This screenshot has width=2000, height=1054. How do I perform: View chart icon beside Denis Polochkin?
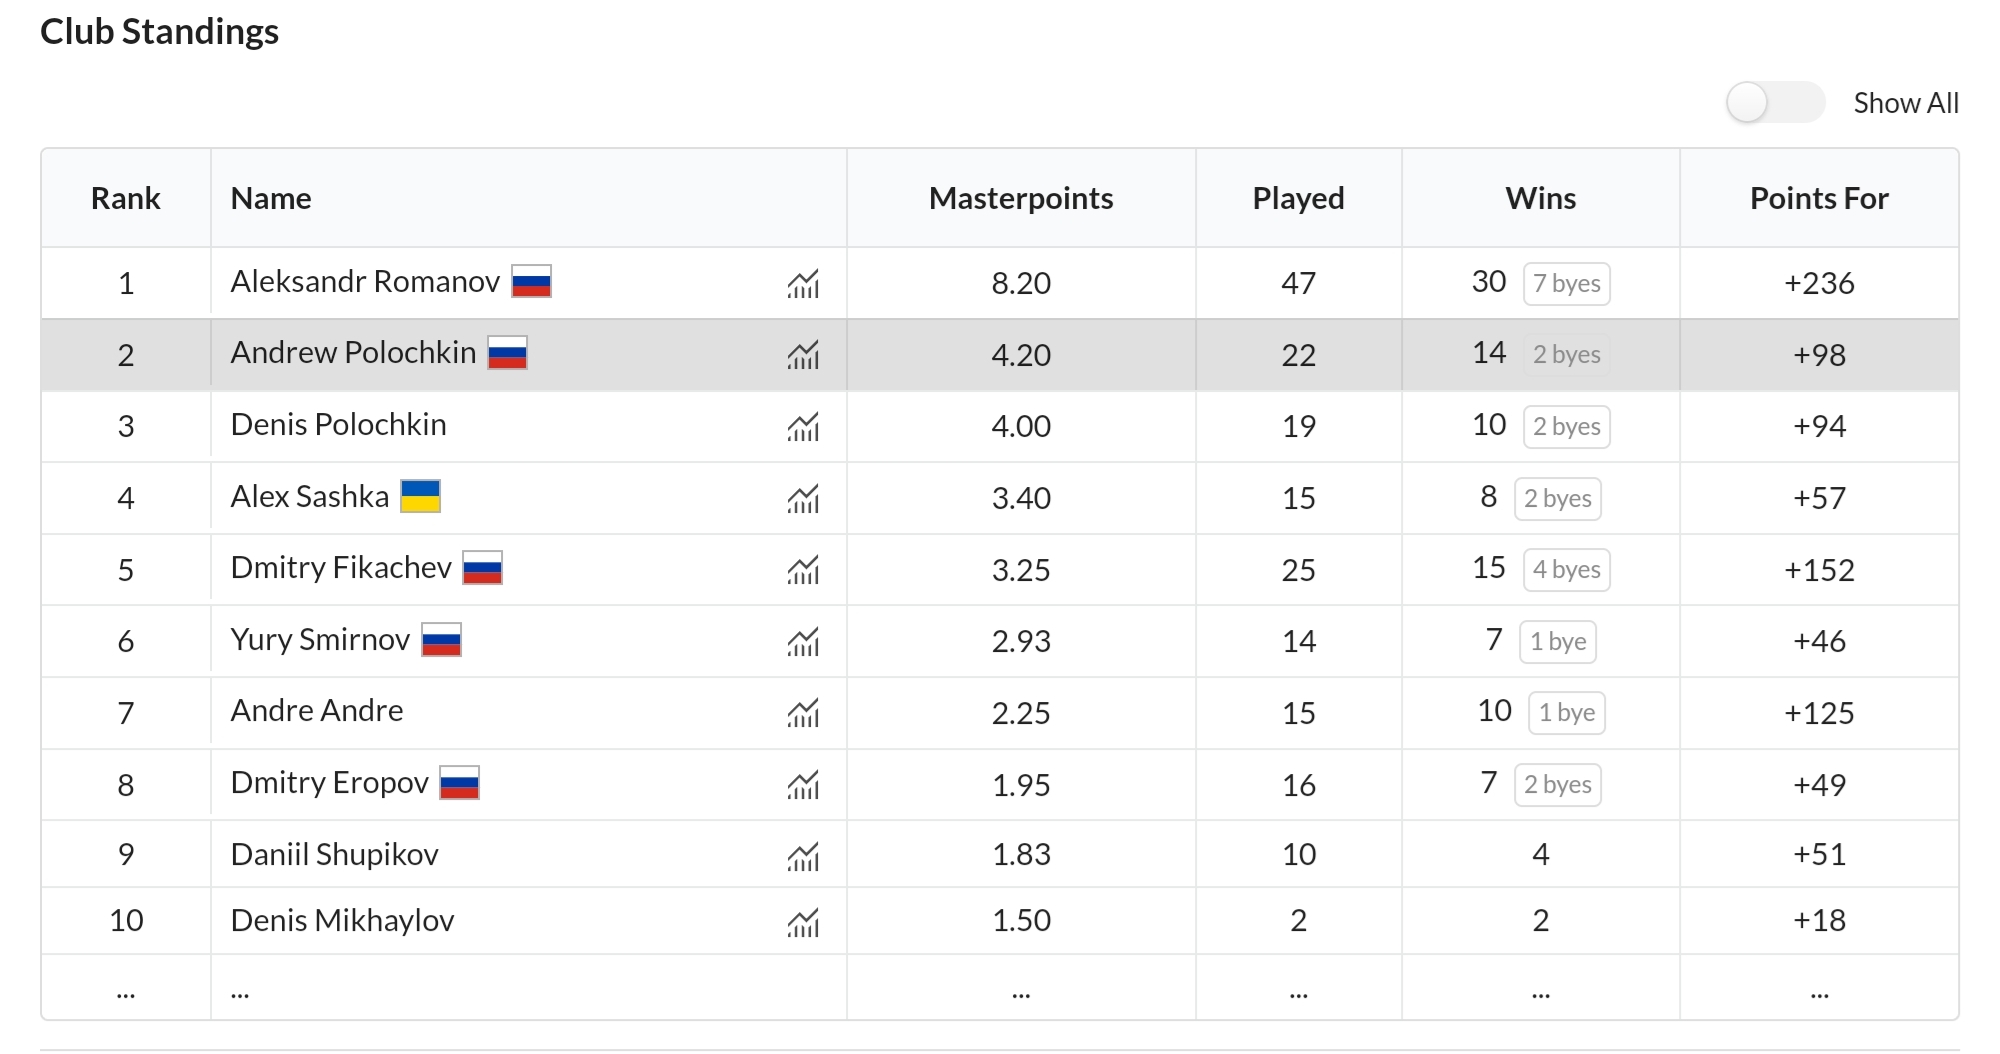point(803,428)
